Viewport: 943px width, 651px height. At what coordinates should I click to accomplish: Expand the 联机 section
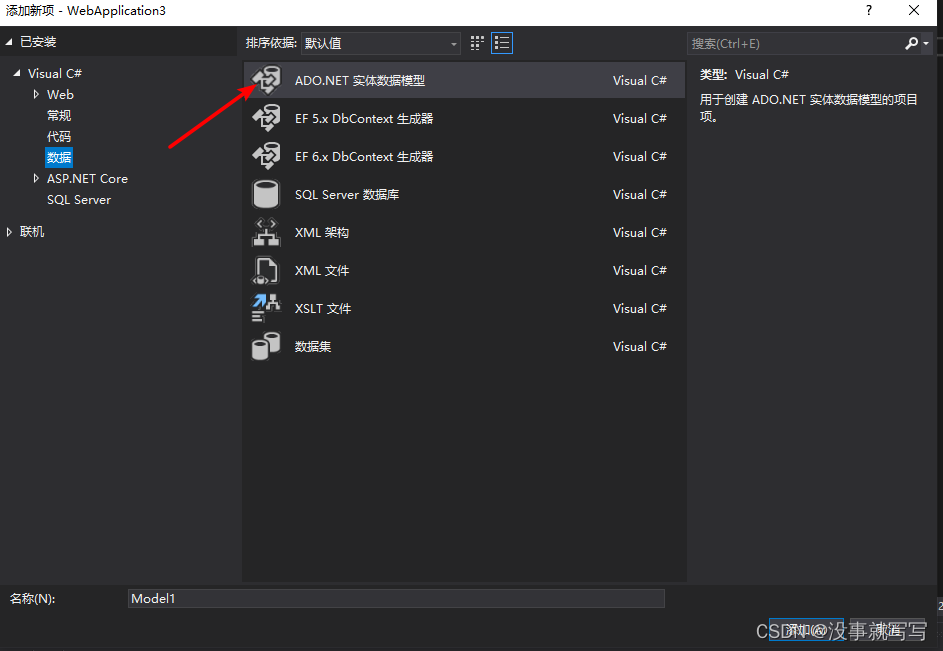(x=9, y=232)
